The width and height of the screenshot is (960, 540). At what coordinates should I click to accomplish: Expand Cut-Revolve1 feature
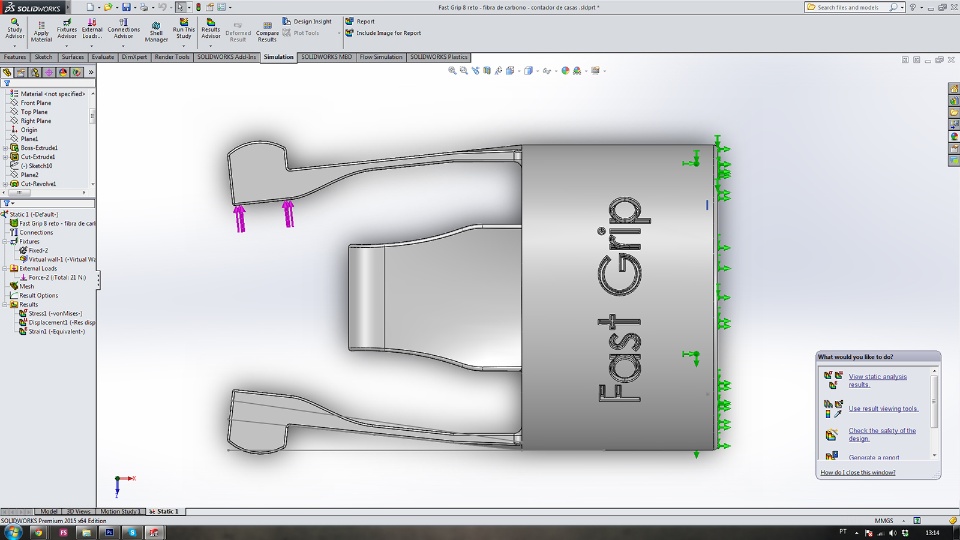(6, 184)
